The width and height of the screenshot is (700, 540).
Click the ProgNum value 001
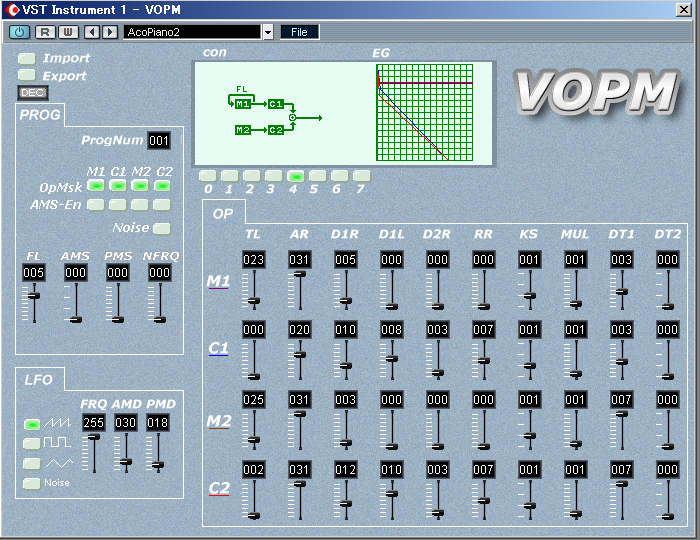[159, 141]
